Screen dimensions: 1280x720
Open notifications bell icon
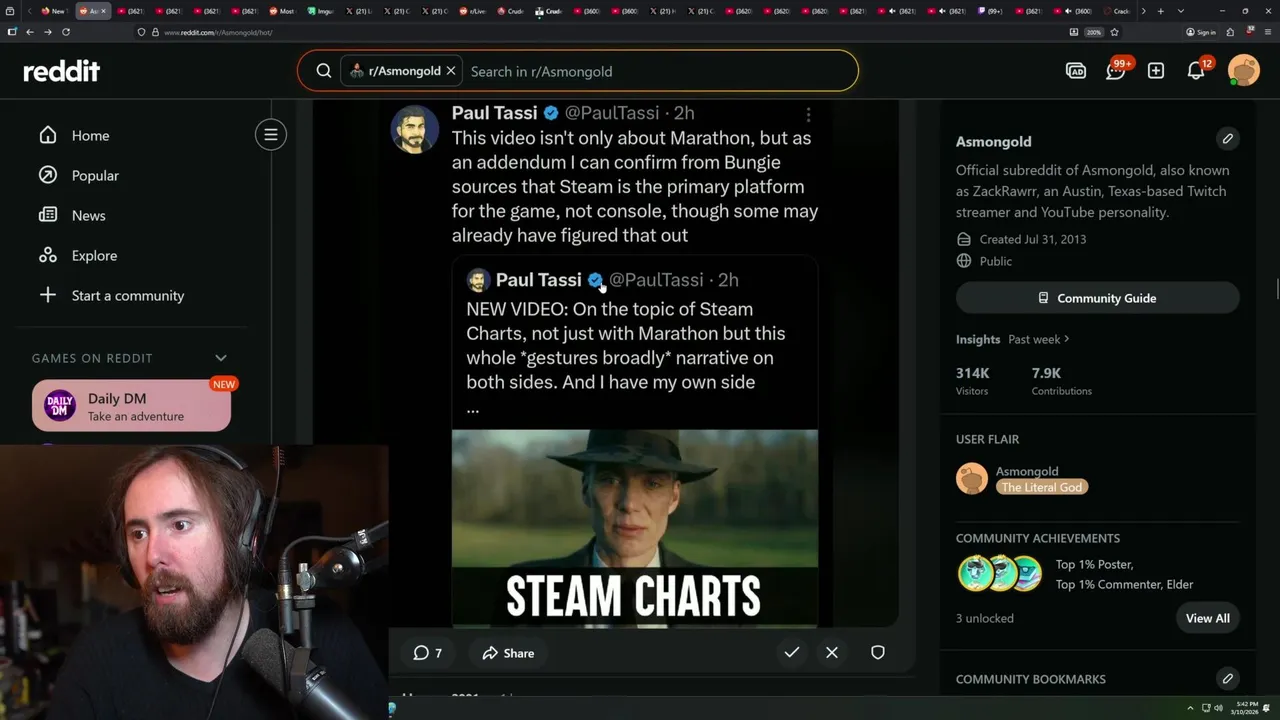point(1197,70)
